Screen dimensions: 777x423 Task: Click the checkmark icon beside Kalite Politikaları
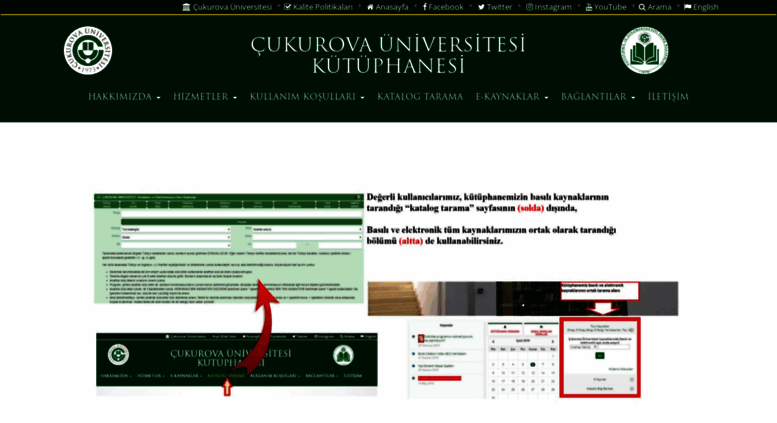(x=287, y=7)
